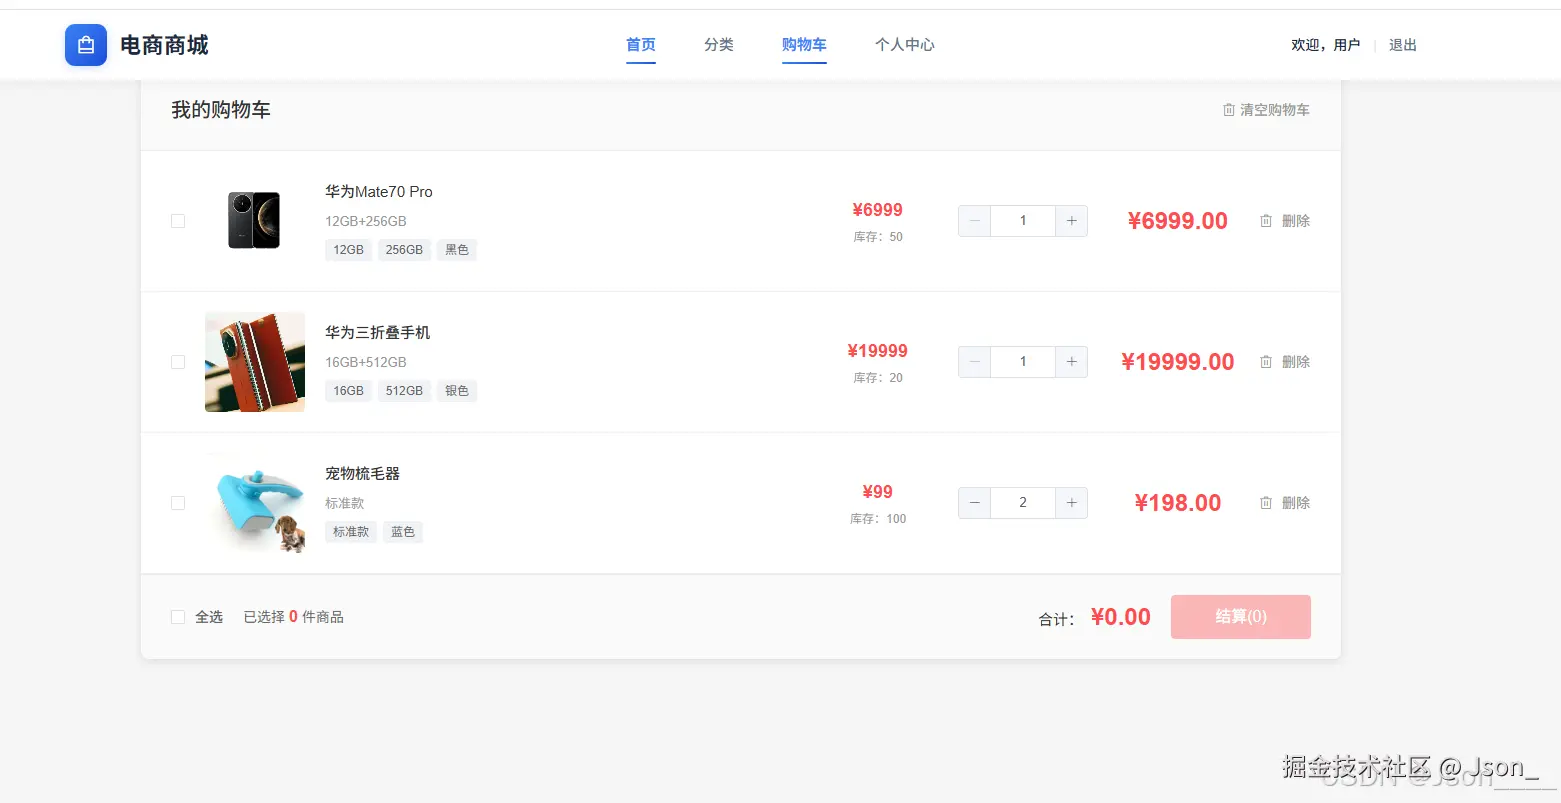This screenshot has width=1561, height=803.
Task: Open the 宠物梳毛器 product image
Action: point(255,503)
